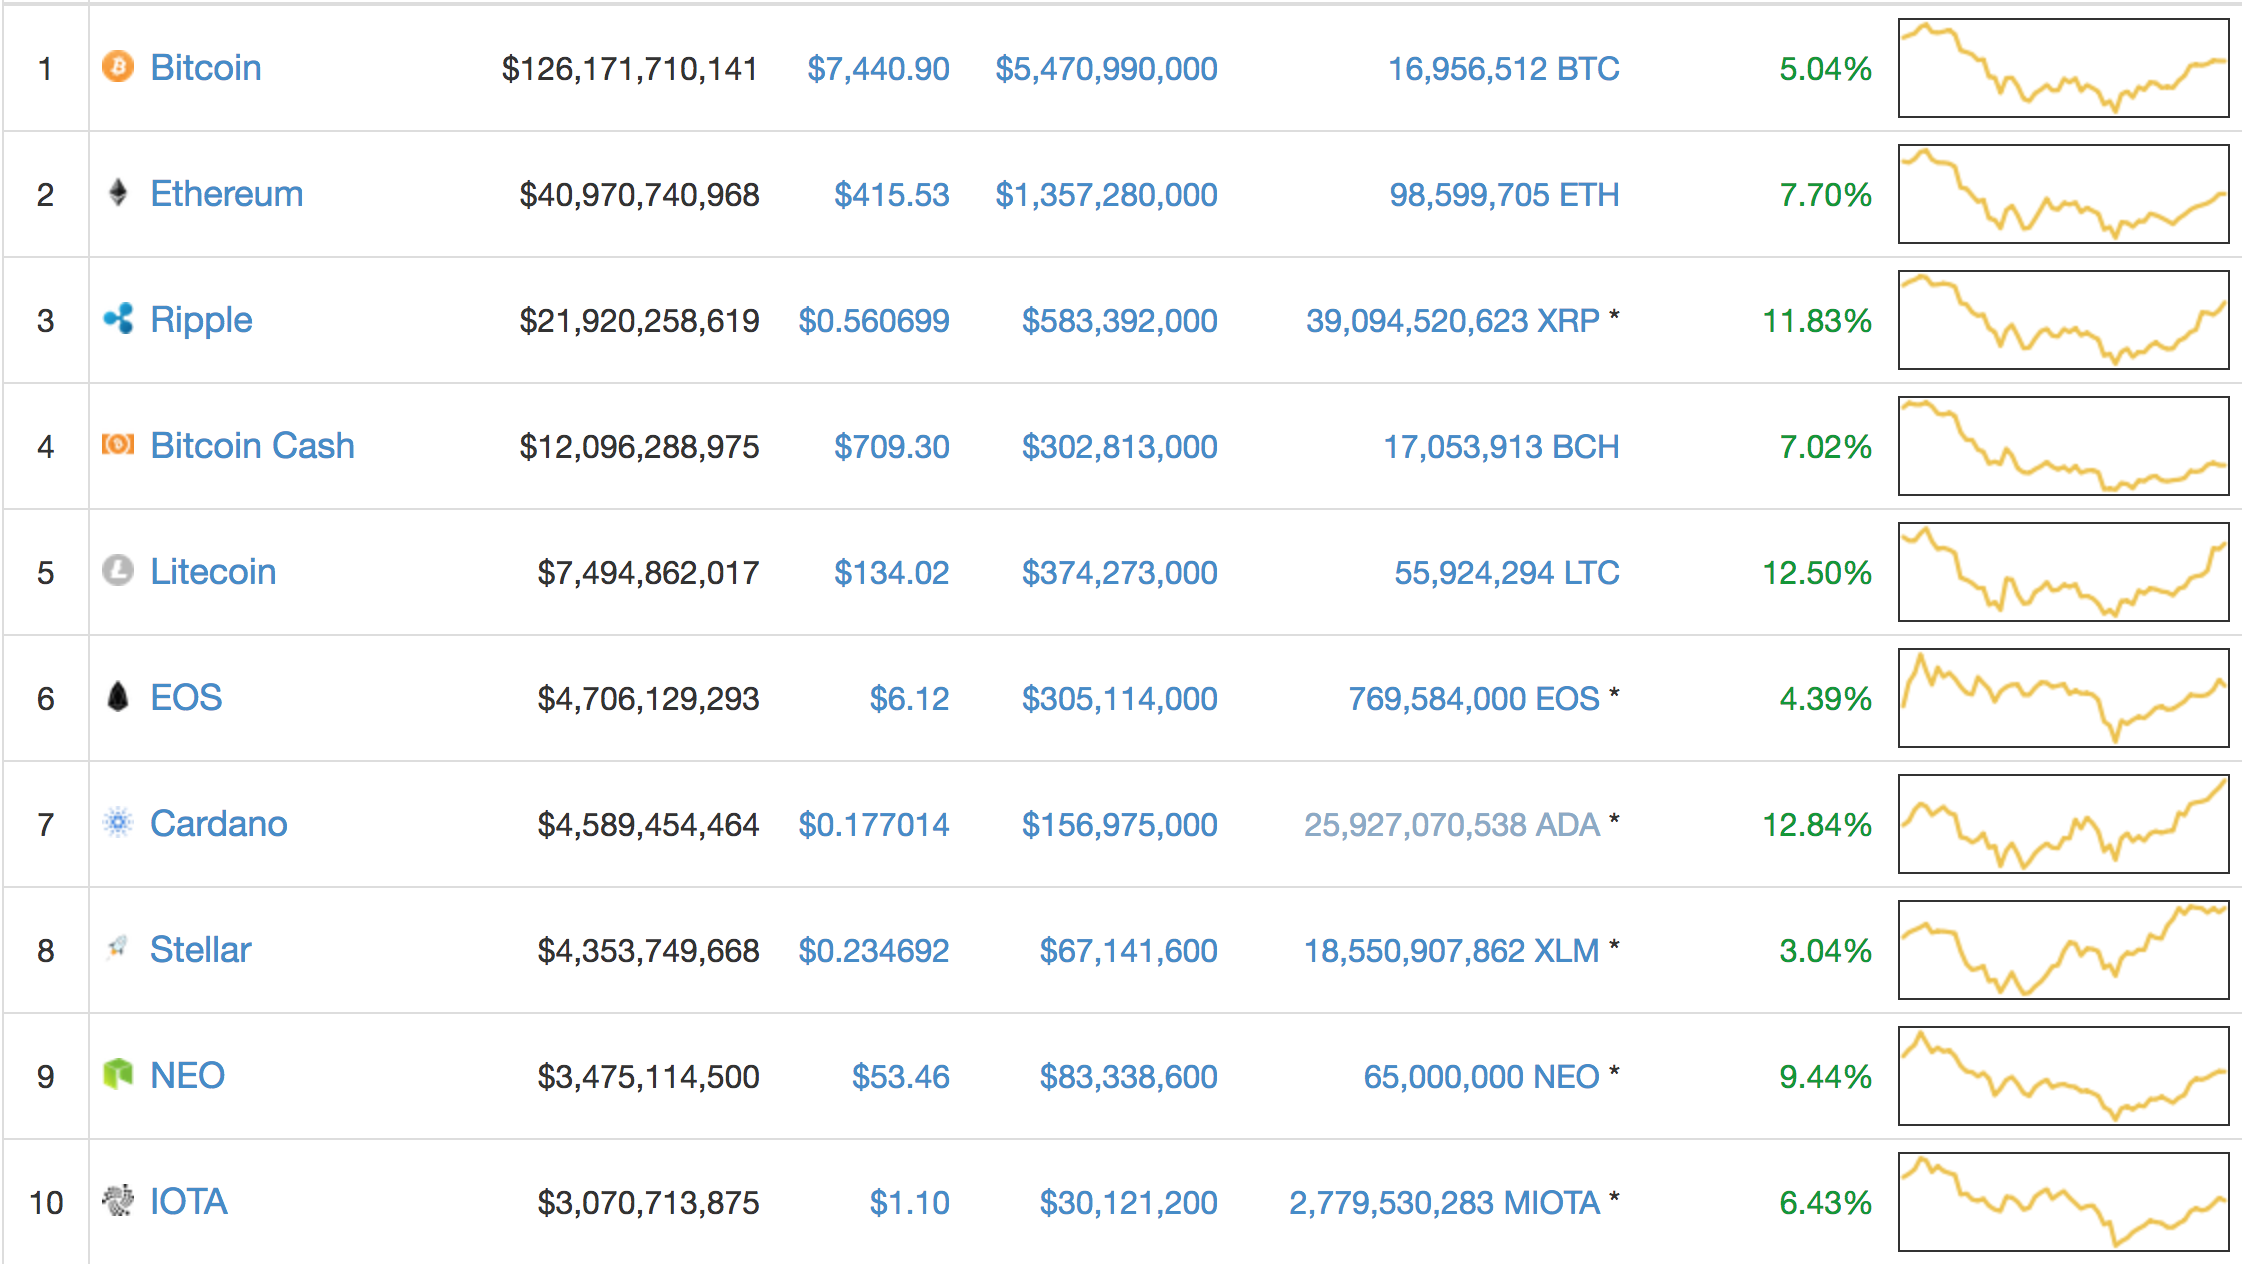Click Litecoin's 24h volume $374,273,000
Screen dimensions: 2242x1264
[1119, 573]
